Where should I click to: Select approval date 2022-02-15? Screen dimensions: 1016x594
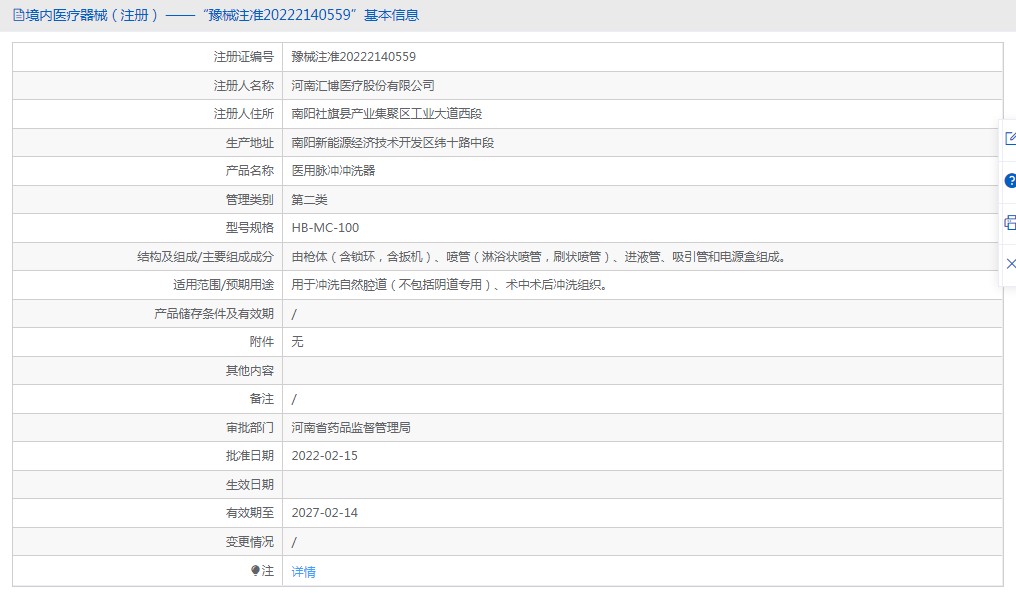tap(325, 456)
